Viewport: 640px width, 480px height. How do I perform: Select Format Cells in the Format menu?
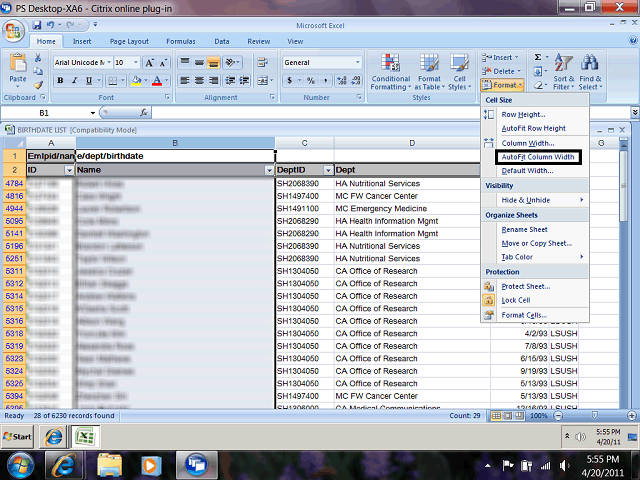(525, 315)
